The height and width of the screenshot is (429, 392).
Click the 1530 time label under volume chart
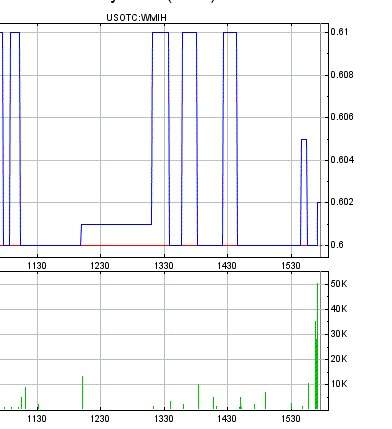pyautogui.click(x=291, y=418)
